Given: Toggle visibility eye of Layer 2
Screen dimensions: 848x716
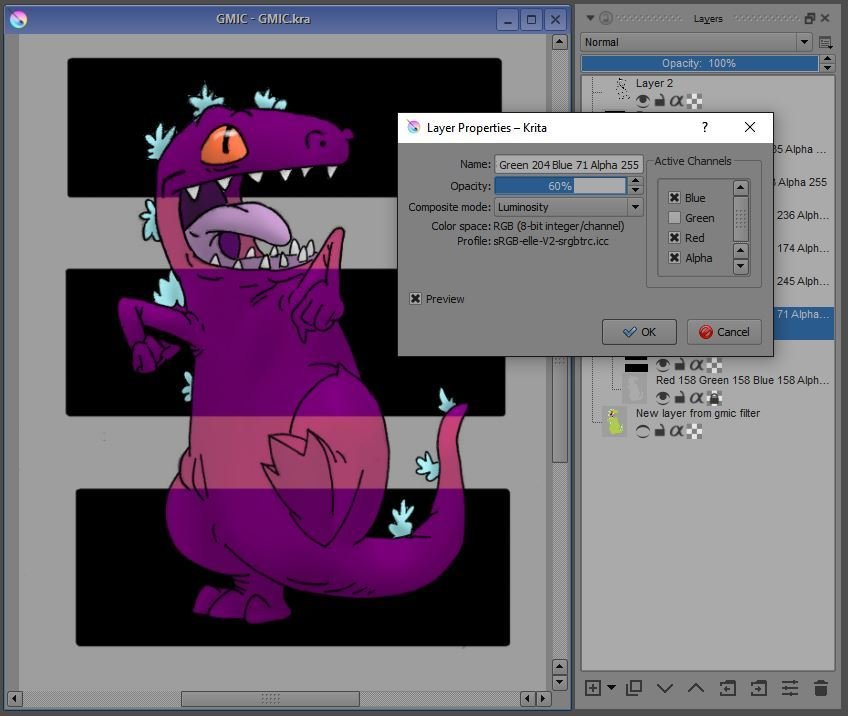Looking at the screenshot, I should tap(642, 101).
